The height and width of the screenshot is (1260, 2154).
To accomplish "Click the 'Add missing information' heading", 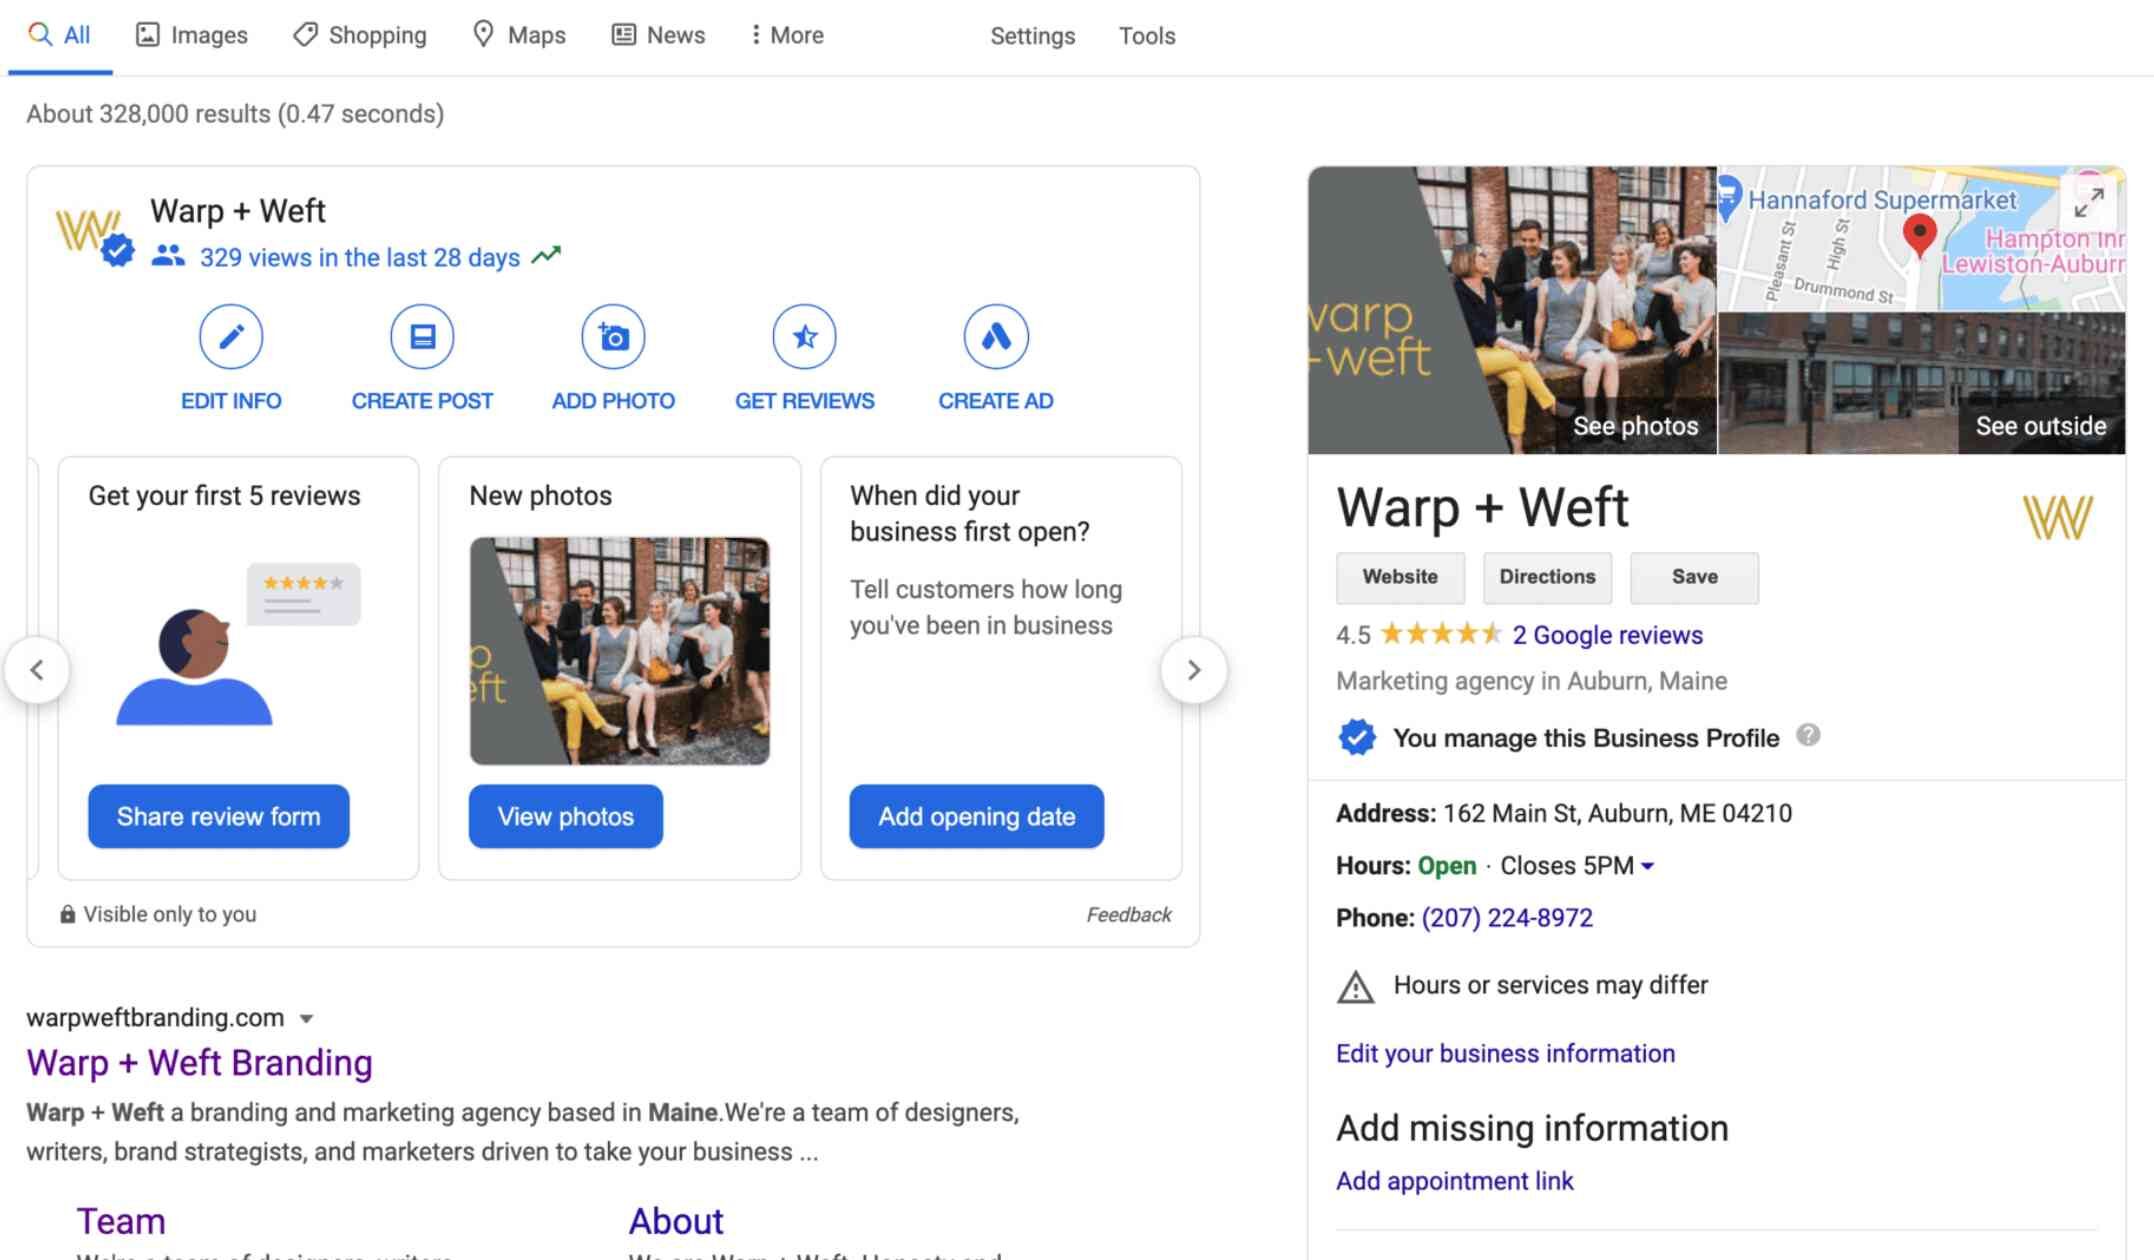I will [x=1532, y=1128].
